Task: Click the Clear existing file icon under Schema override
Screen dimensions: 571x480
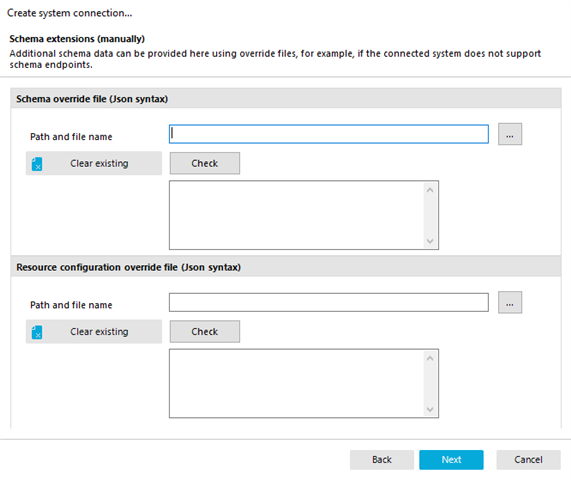Action: point(37,164)
